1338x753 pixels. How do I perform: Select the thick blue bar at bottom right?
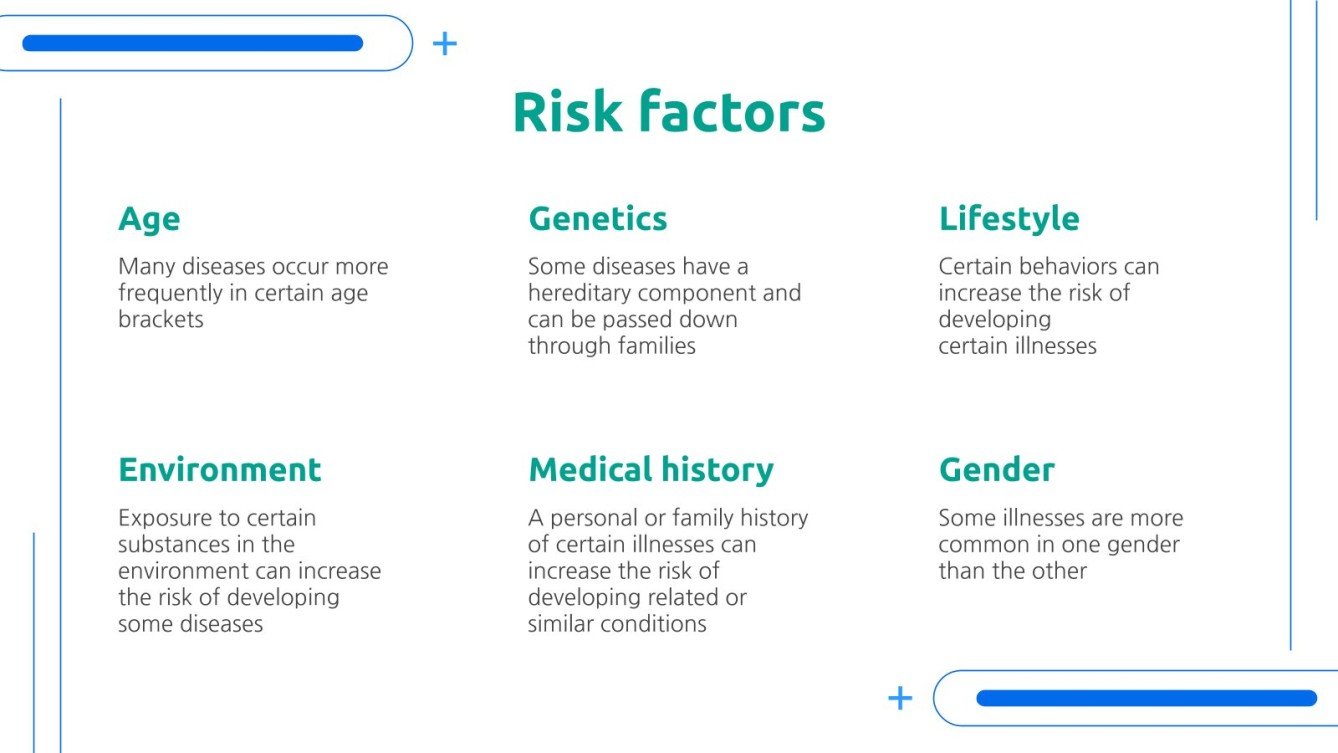[1146, 698]
